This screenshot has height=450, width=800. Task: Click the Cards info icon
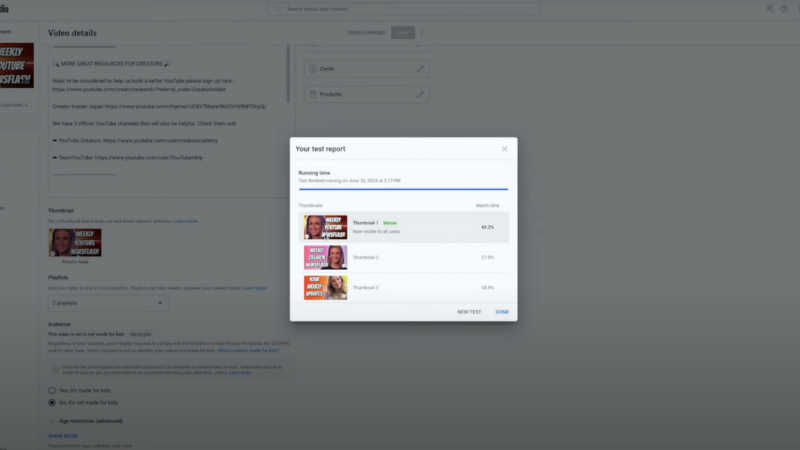(x=313, y=68)
